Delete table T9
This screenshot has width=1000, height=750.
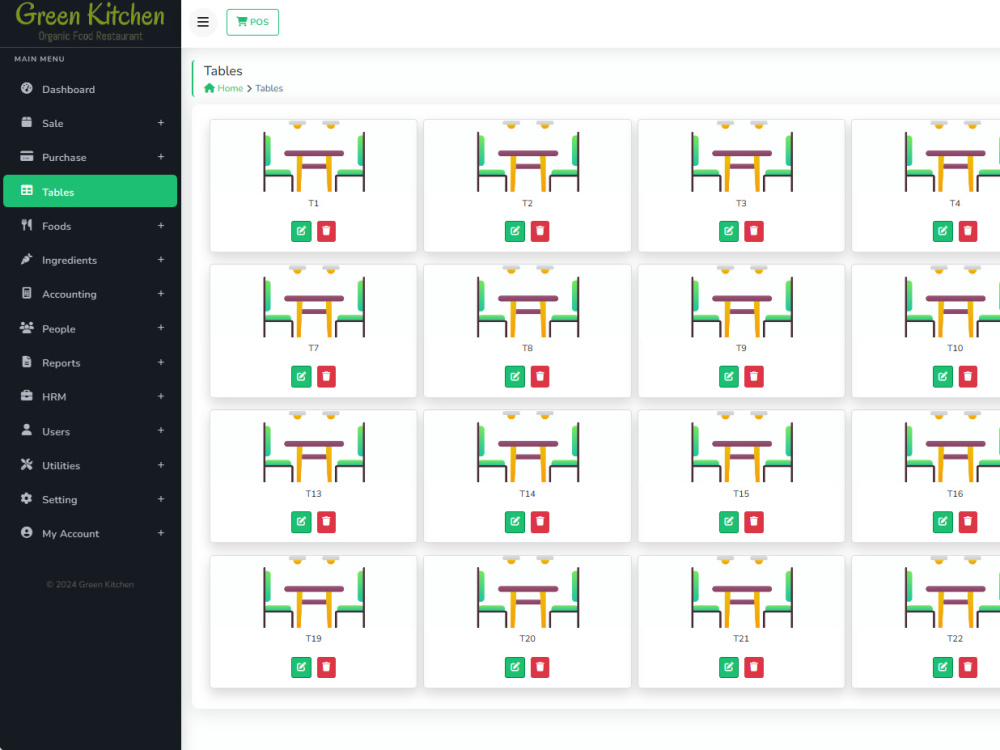[754, 376]
